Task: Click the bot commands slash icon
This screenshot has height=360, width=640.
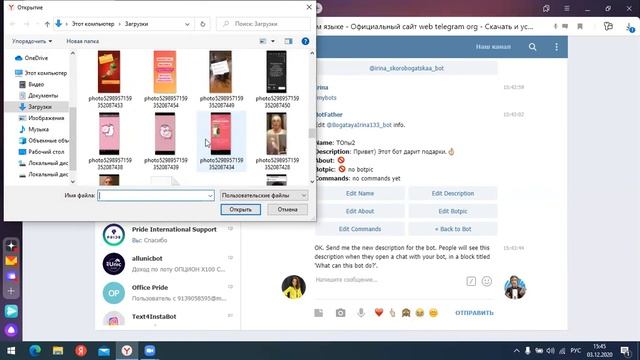Action: pos(471,281)
